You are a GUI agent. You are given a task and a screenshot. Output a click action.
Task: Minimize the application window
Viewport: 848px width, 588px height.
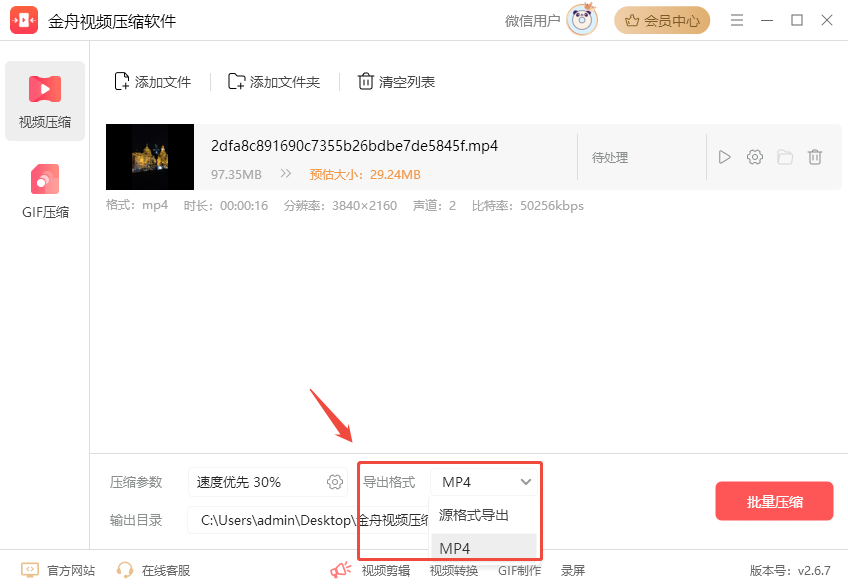click(x=767, y=21)
